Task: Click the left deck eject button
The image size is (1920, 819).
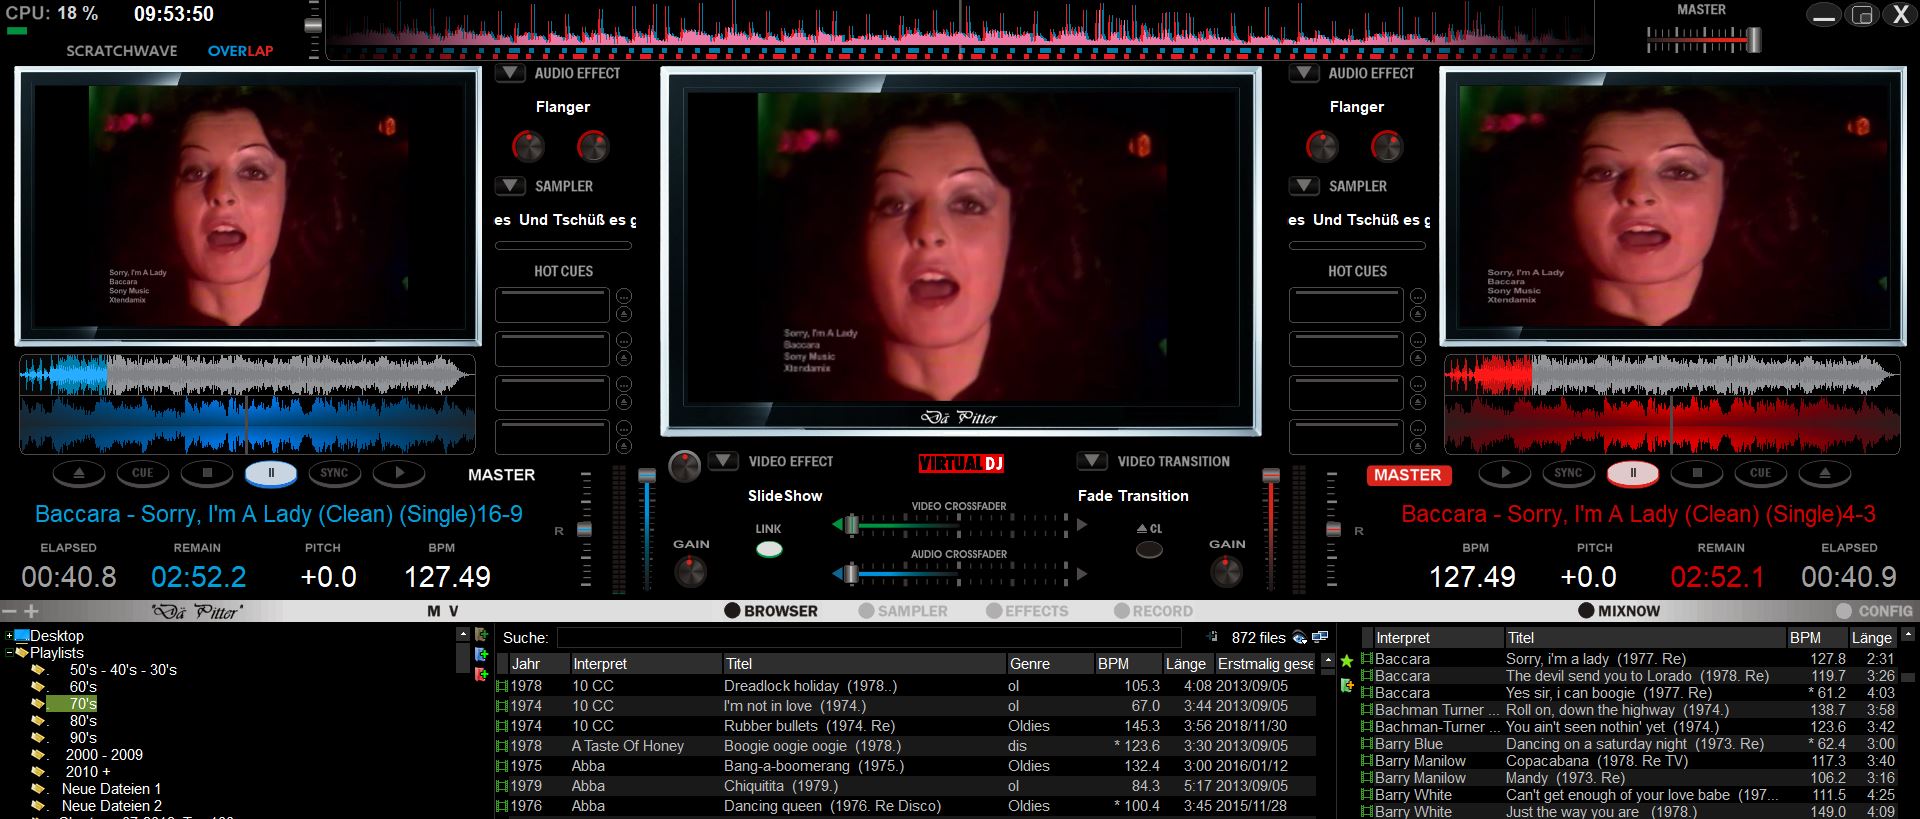Action: click(x=79, y=473)
